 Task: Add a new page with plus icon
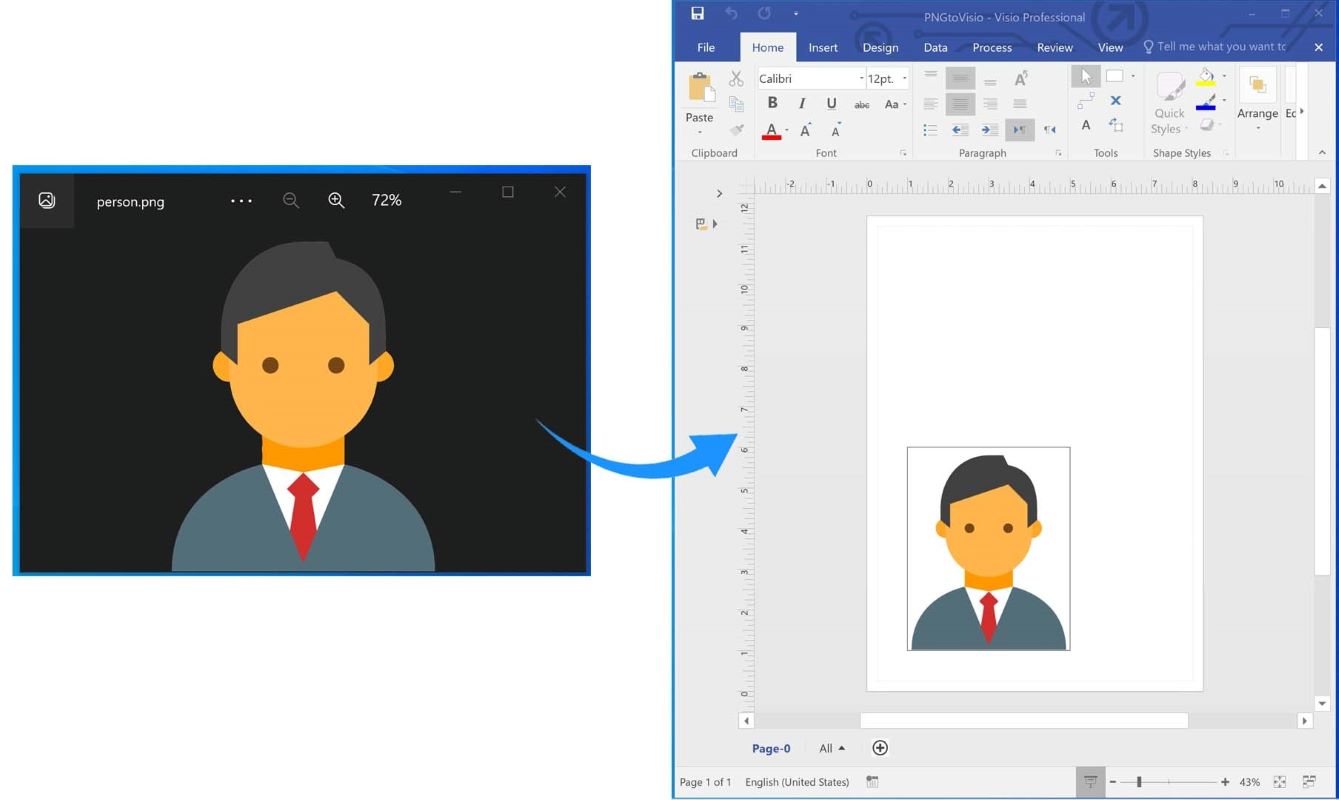click(880, 748)
